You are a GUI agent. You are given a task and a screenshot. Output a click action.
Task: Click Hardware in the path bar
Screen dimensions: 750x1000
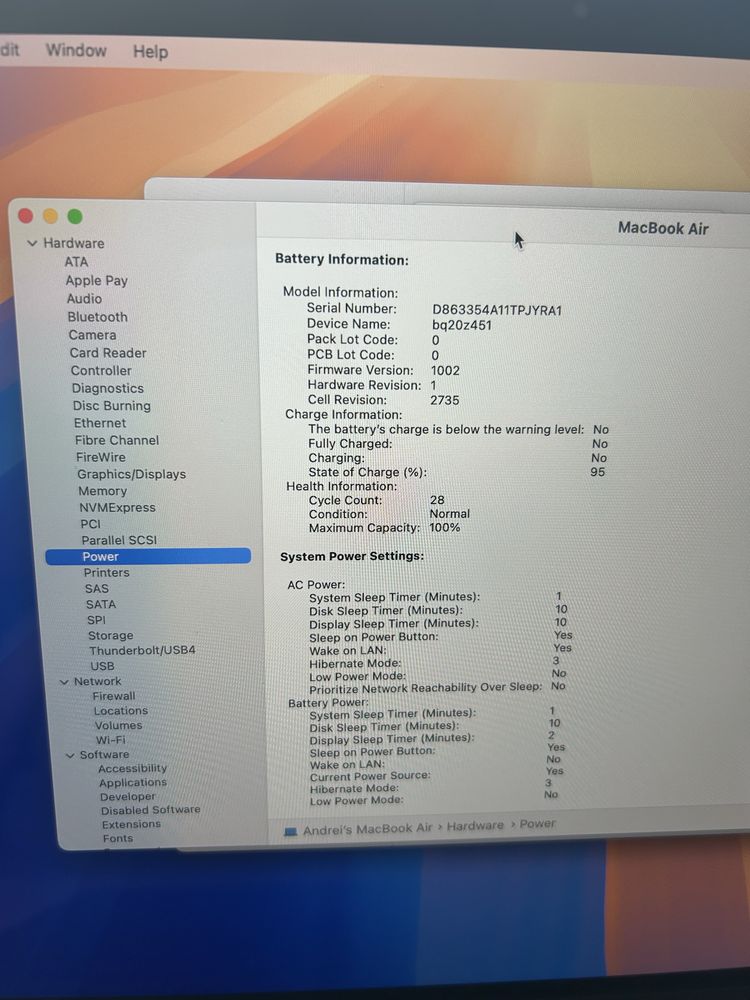pos(475,826)
